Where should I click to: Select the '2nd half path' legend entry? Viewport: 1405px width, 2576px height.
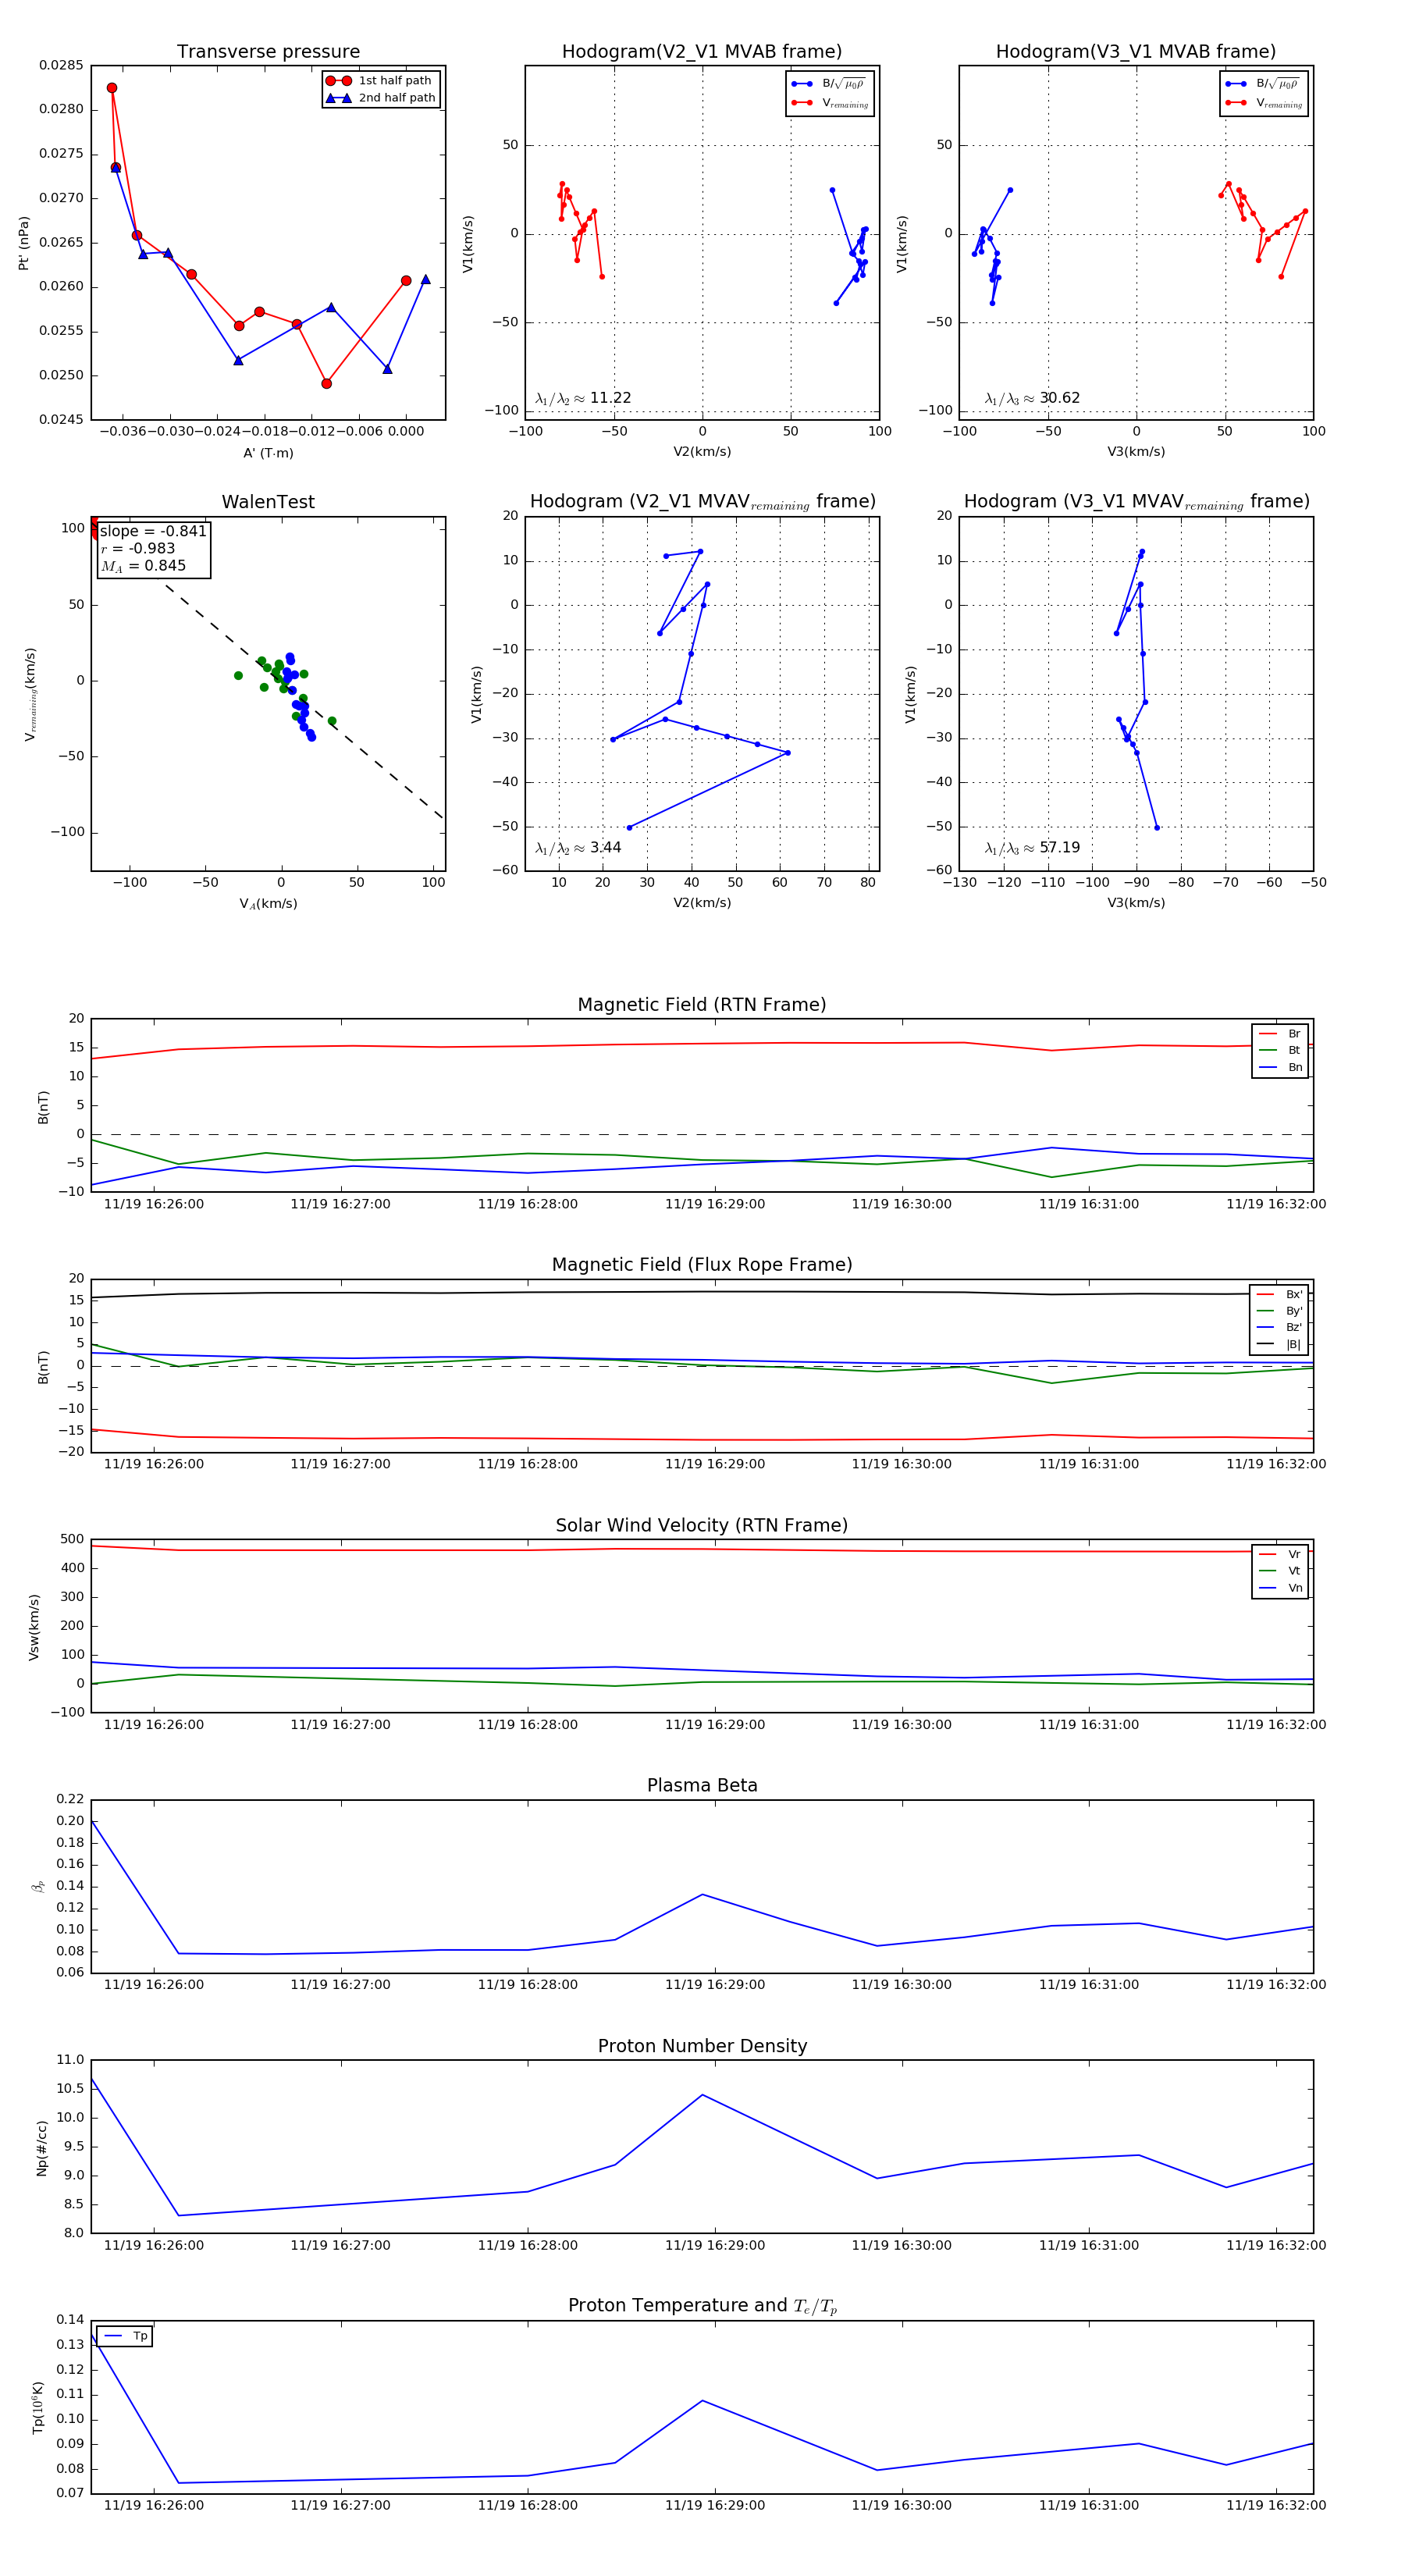click(x=381, y=98)
